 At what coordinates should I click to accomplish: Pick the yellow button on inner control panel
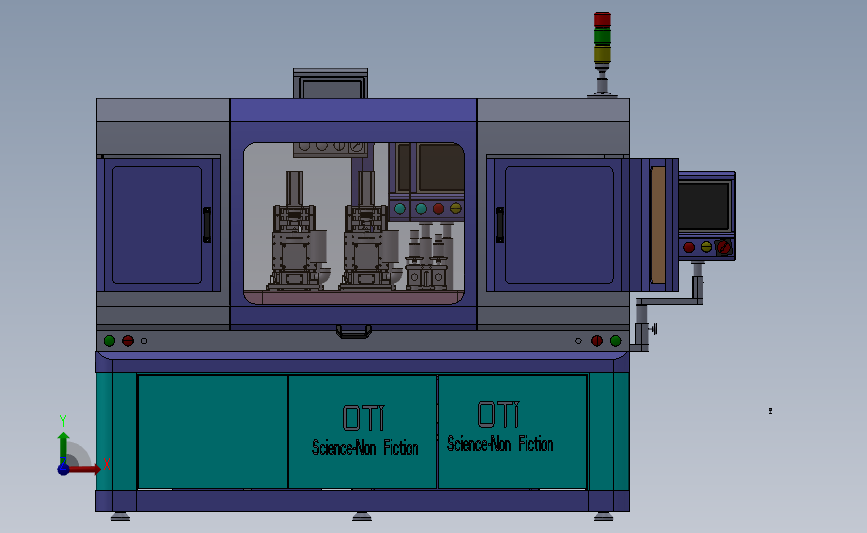click(x=456, y=208)
